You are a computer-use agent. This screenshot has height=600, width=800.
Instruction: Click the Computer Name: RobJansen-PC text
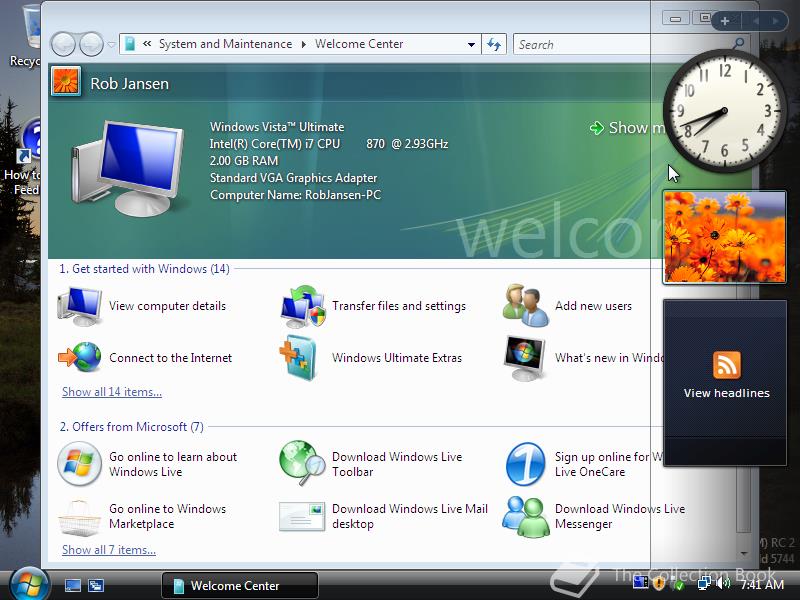[295, 195]
